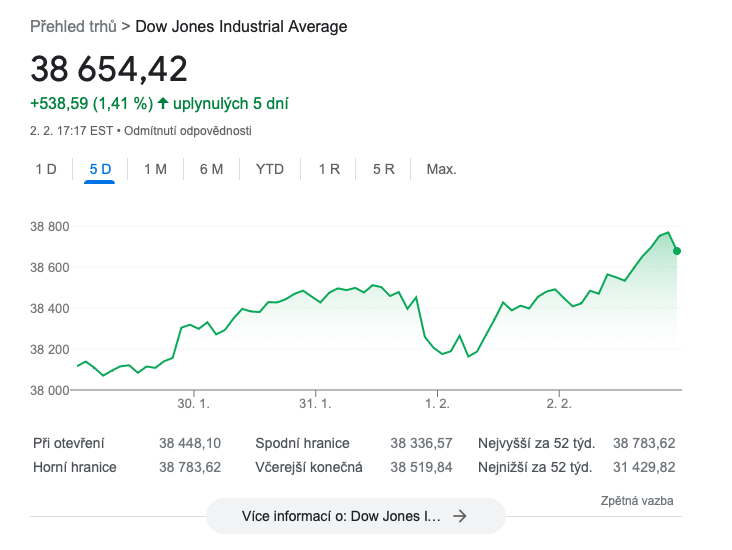The width and height of the screenshot is (732, 550).
Task: Click the Včerejší konečná label
Action: pos(309,467)
